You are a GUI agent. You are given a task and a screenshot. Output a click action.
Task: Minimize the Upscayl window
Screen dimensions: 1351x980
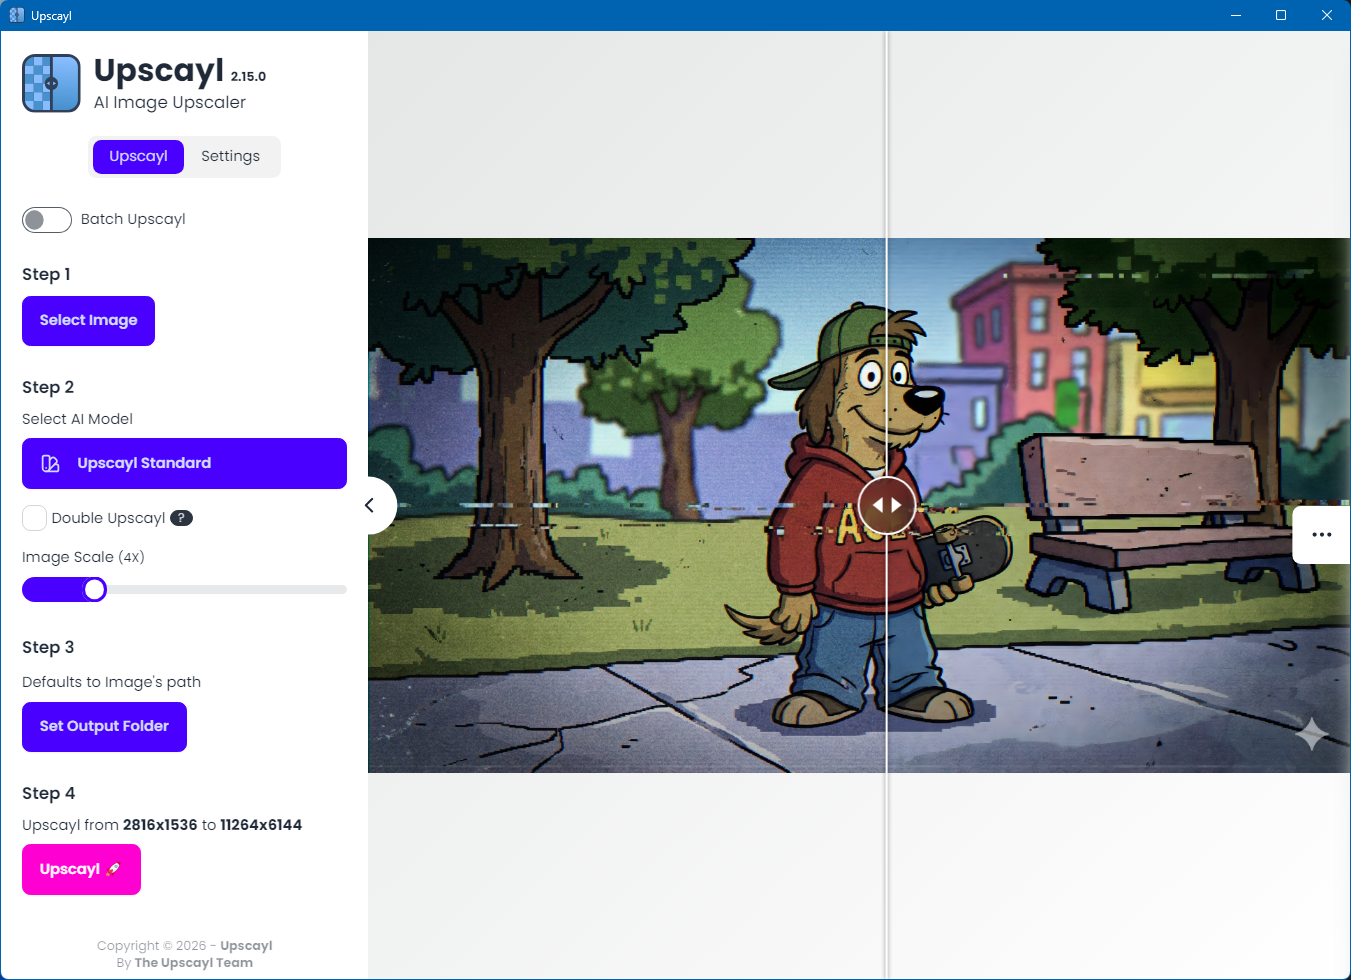[1236, 15]
